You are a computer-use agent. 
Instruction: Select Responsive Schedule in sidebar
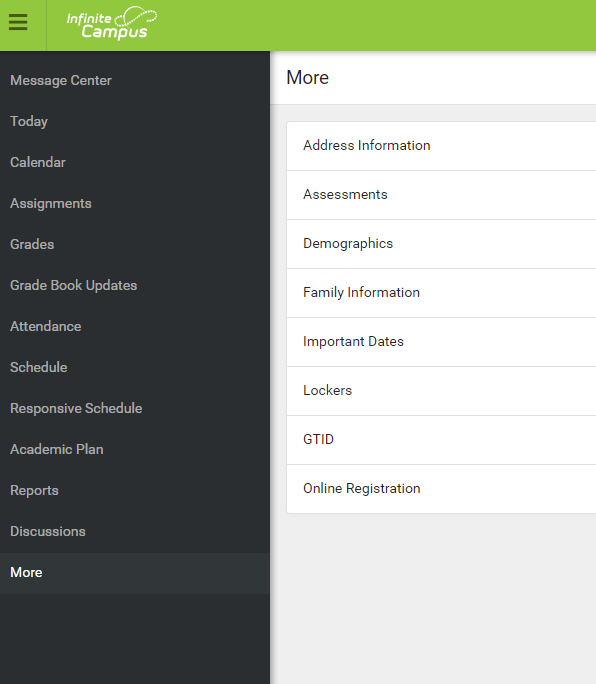(135, 408)
